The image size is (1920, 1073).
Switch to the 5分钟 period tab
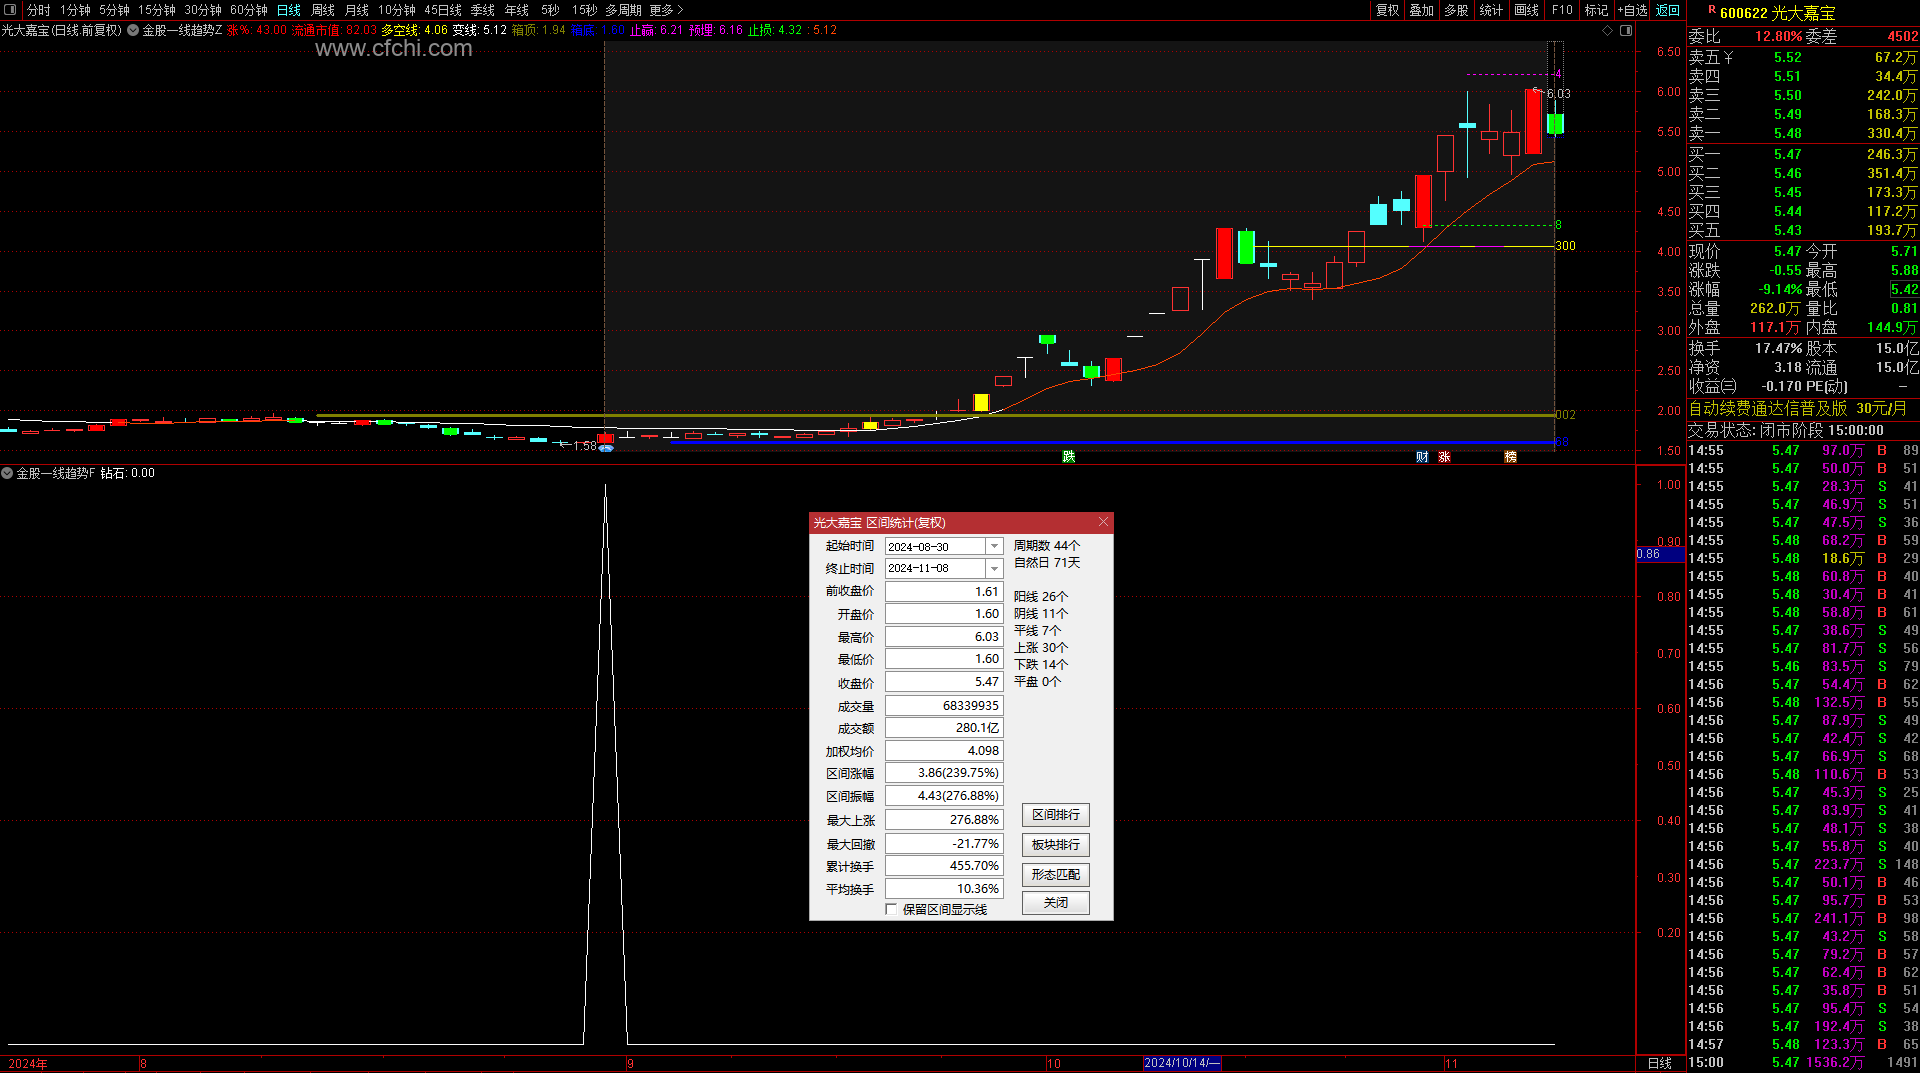[114, 10]
